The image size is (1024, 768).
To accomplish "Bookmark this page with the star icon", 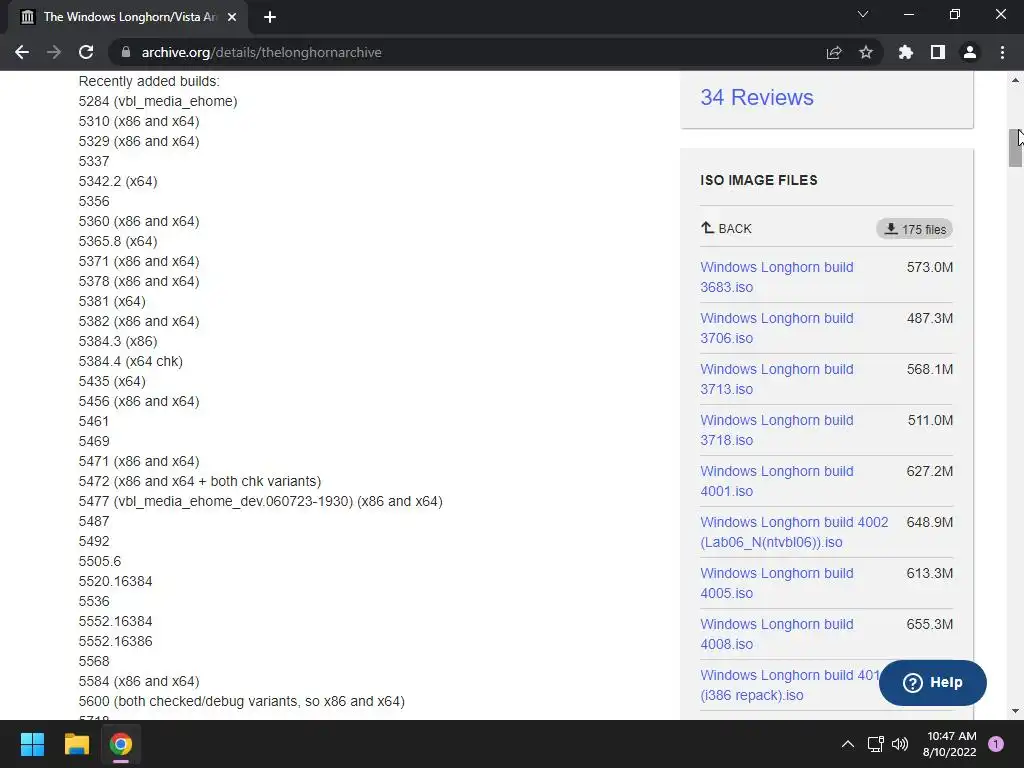I will pos(866,52).
